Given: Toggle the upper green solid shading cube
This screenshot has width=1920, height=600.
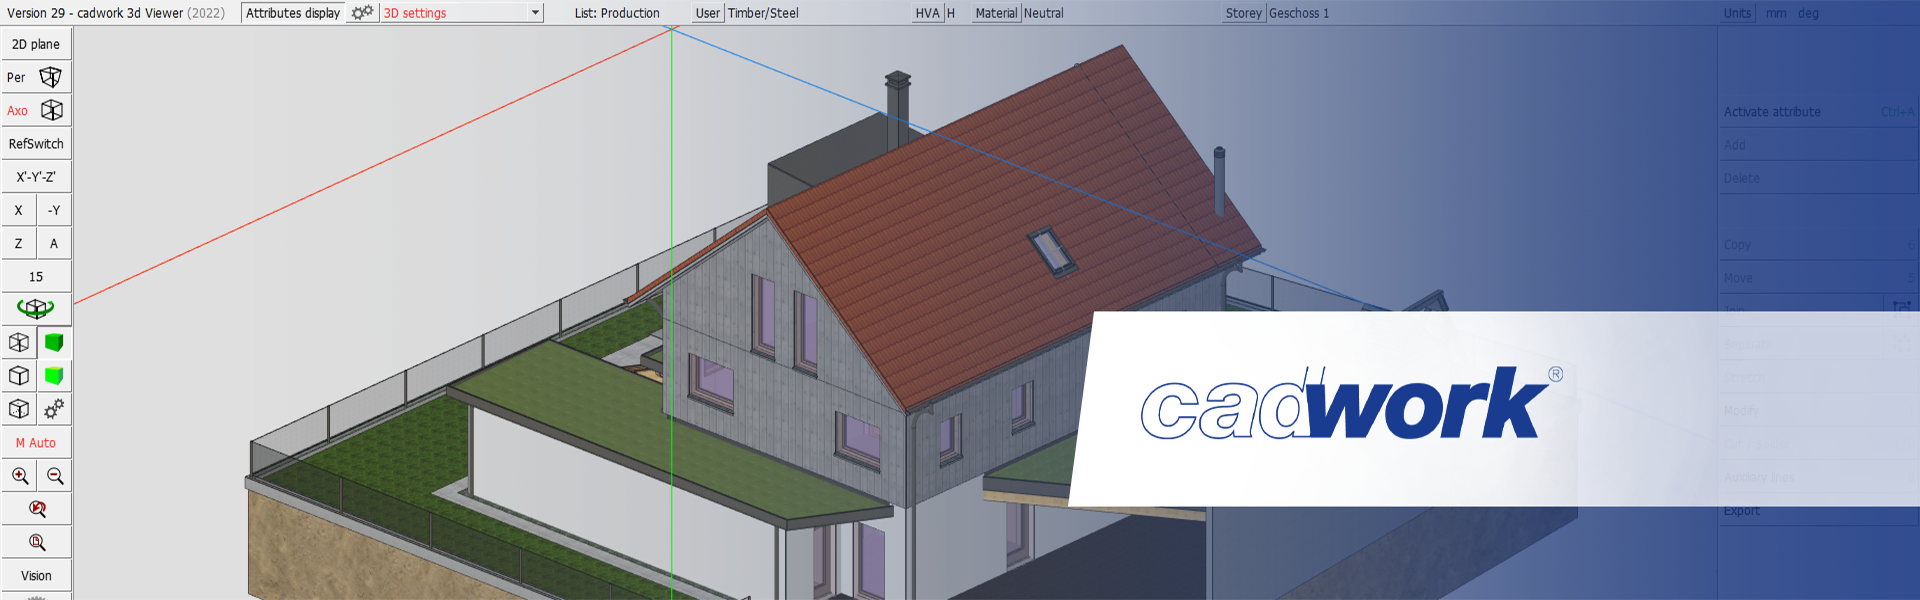Looking at the screenshot, I should point(54,343).
